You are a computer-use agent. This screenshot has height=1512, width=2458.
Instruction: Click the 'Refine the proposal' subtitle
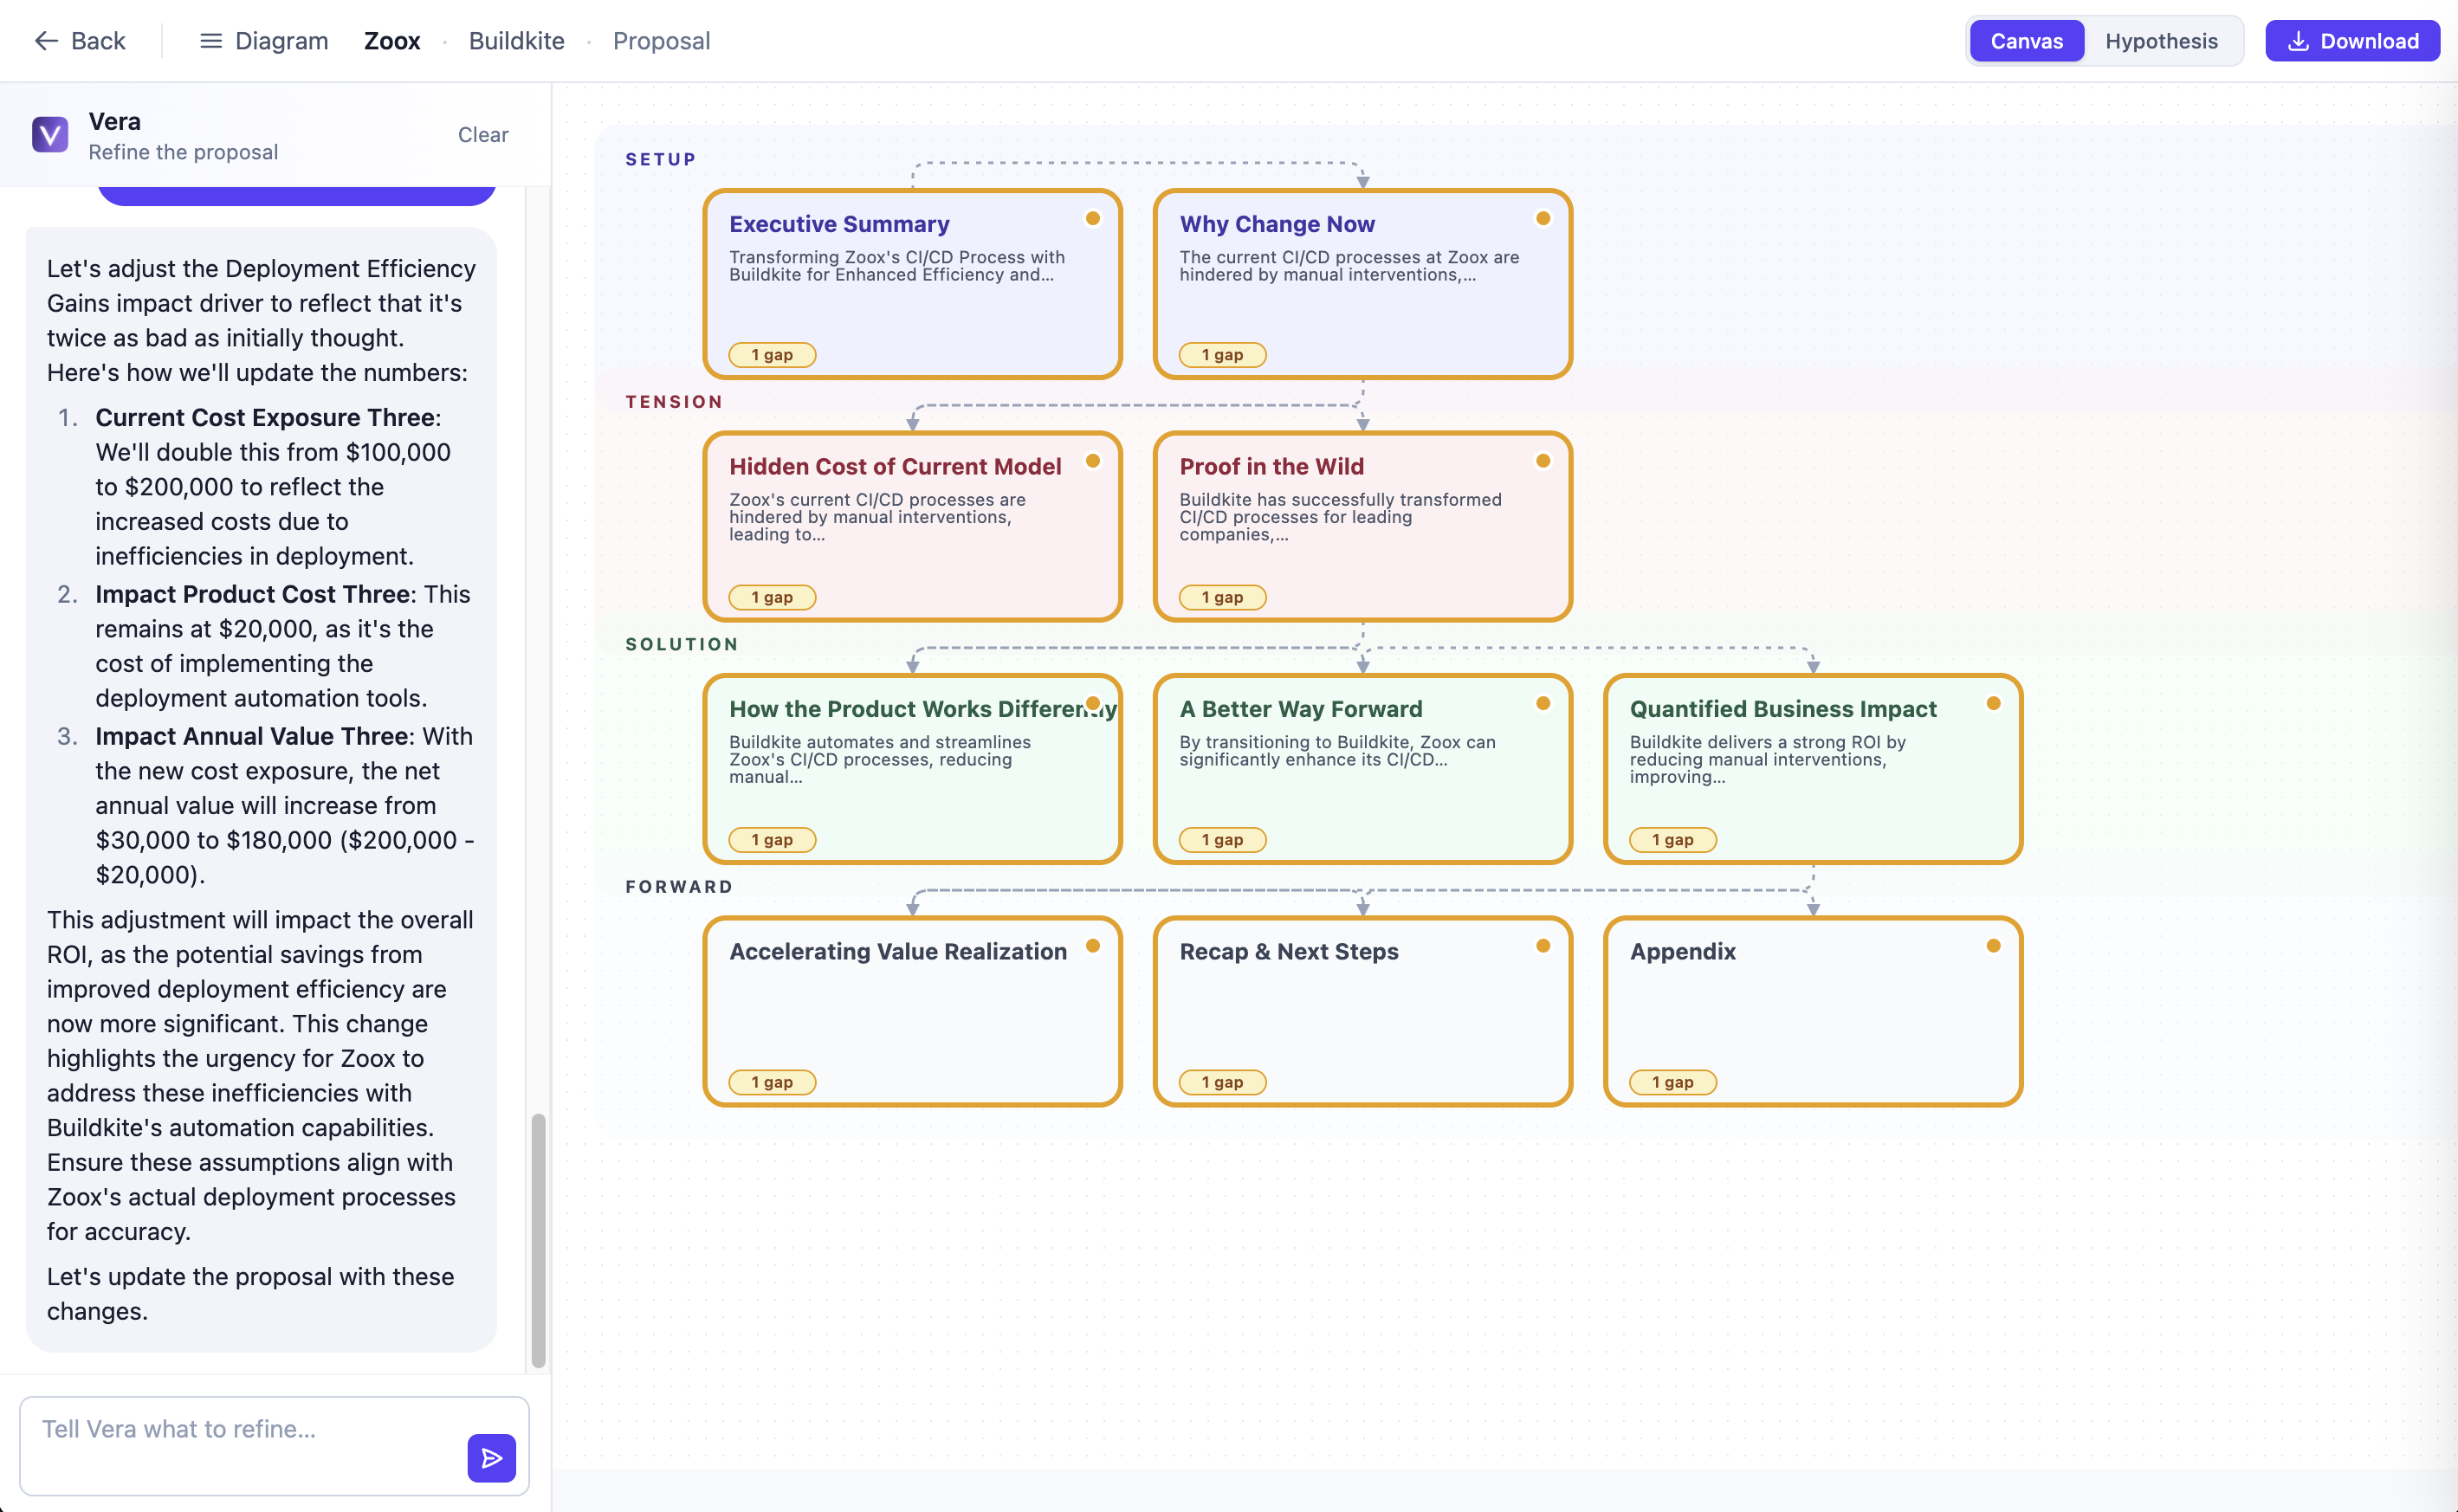183,152
